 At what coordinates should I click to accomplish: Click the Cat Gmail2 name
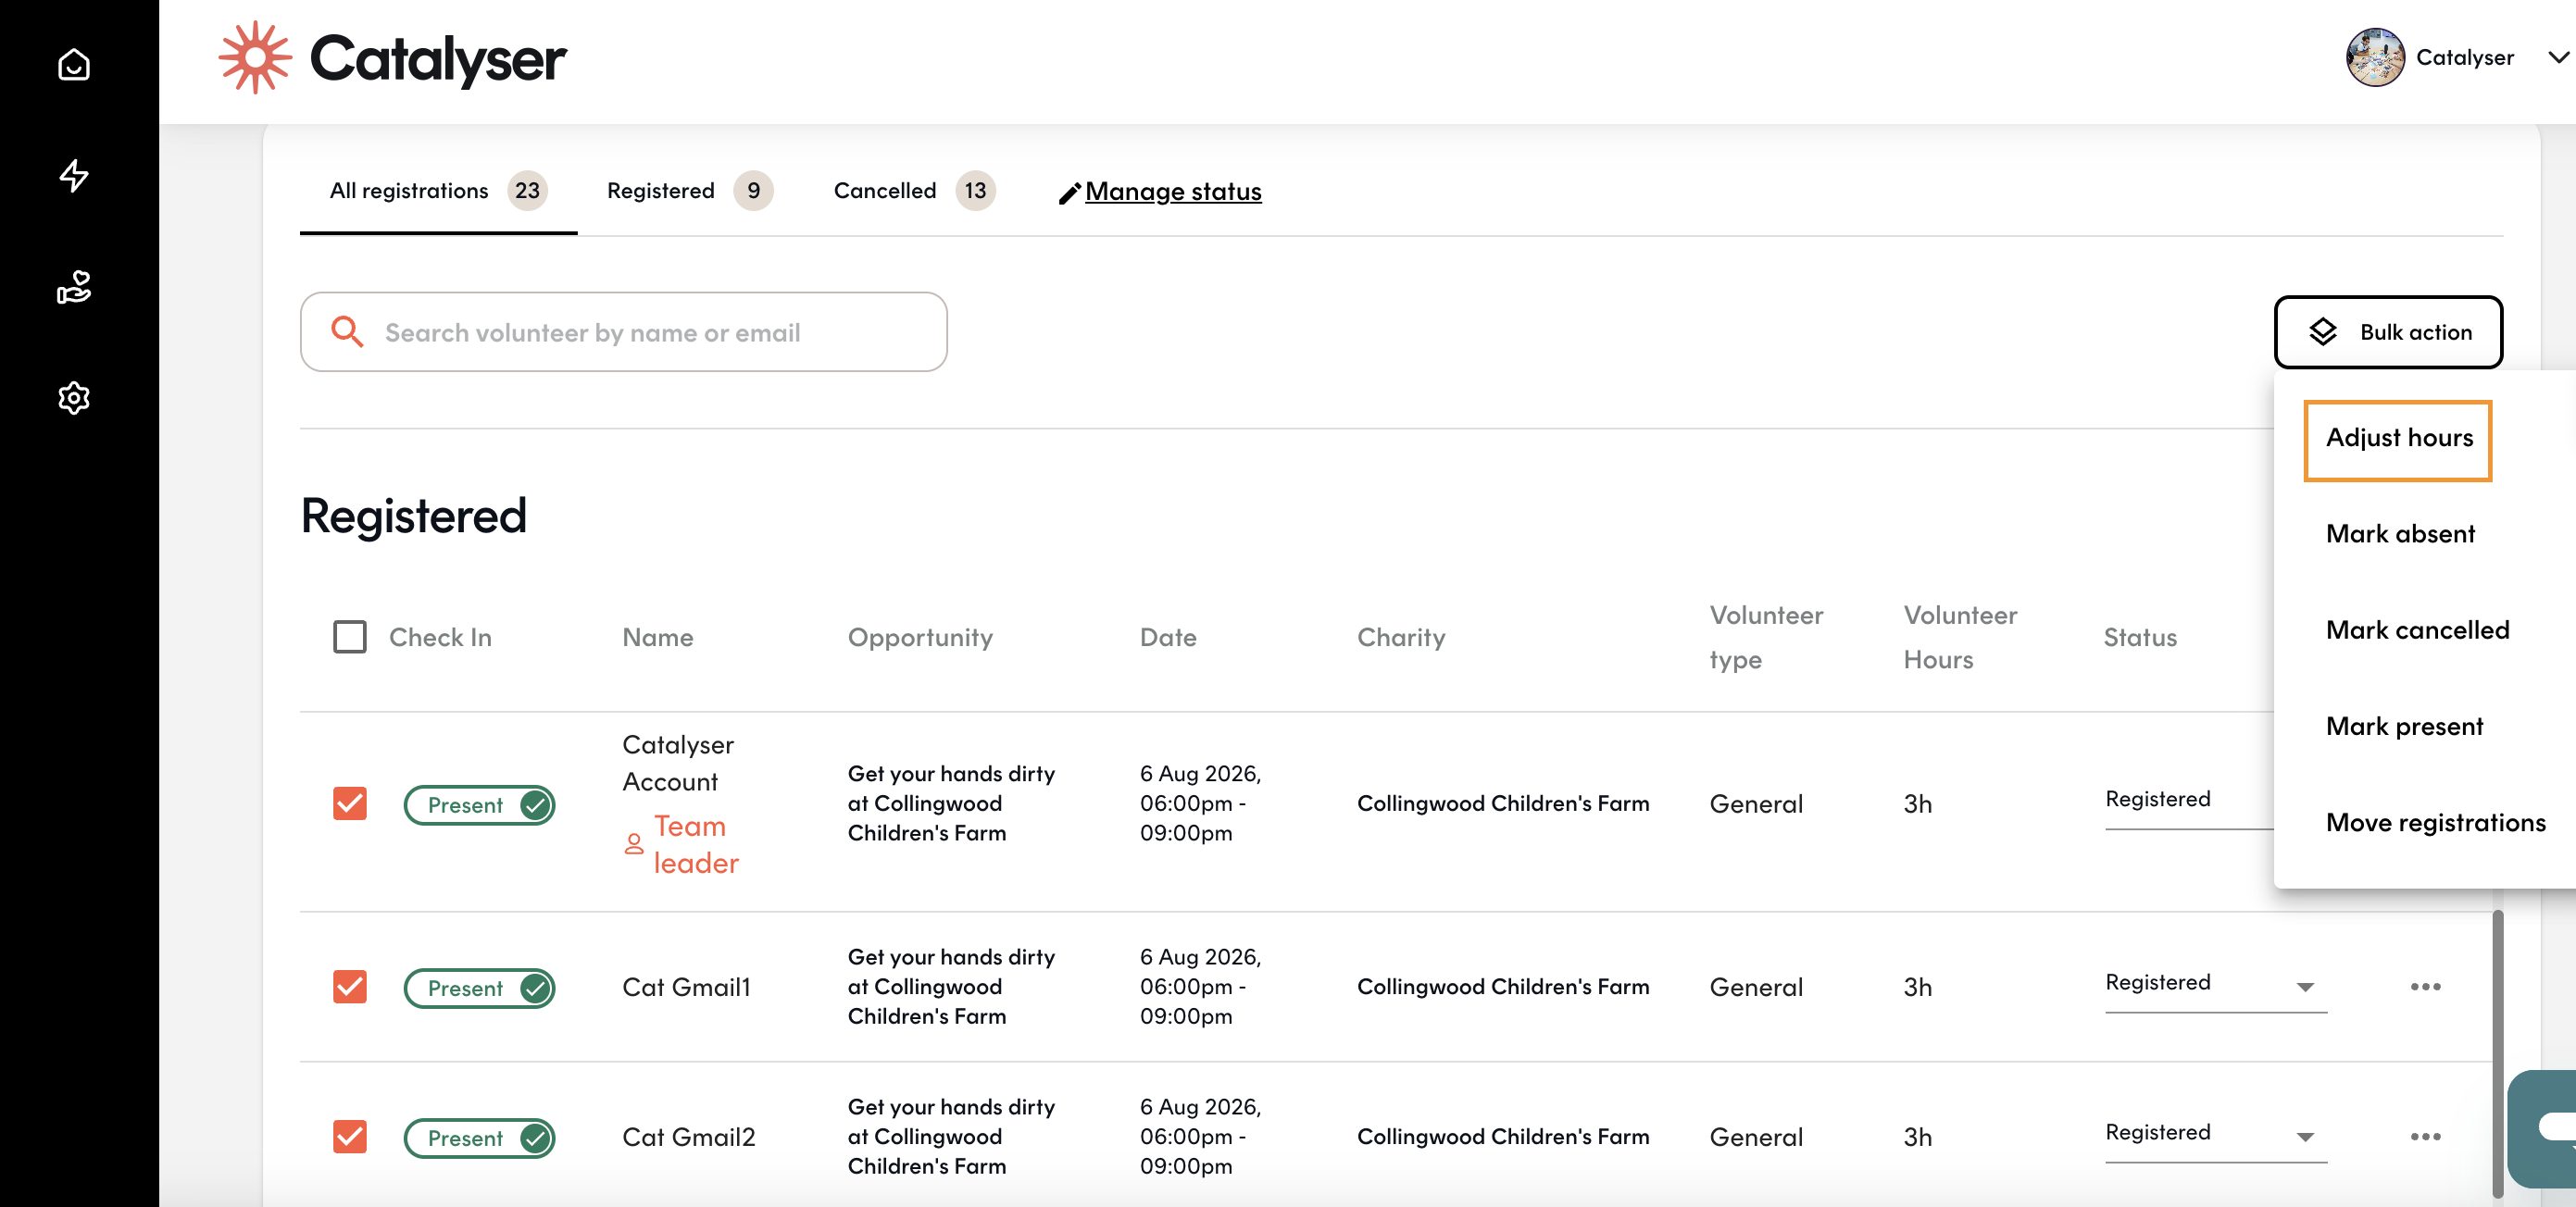pyautogui.click(x=689, y=1137)
